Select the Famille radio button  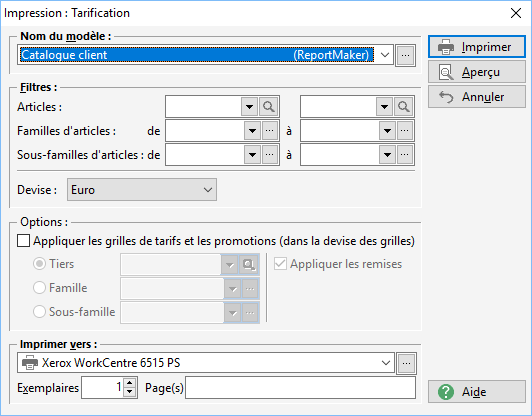[39, 288]
